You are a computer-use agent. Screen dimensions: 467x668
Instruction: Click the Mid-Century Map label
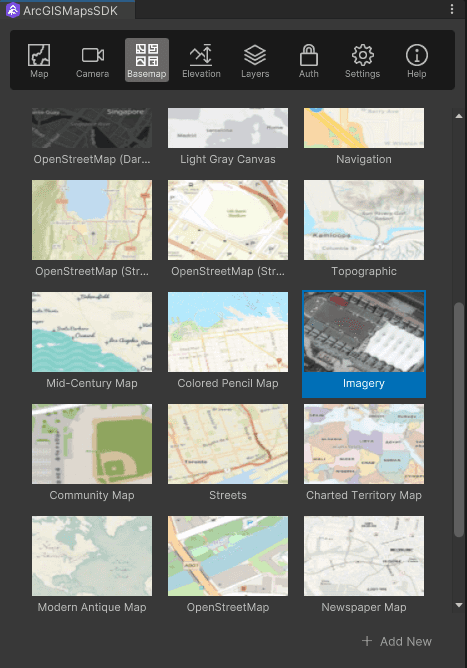92,383
